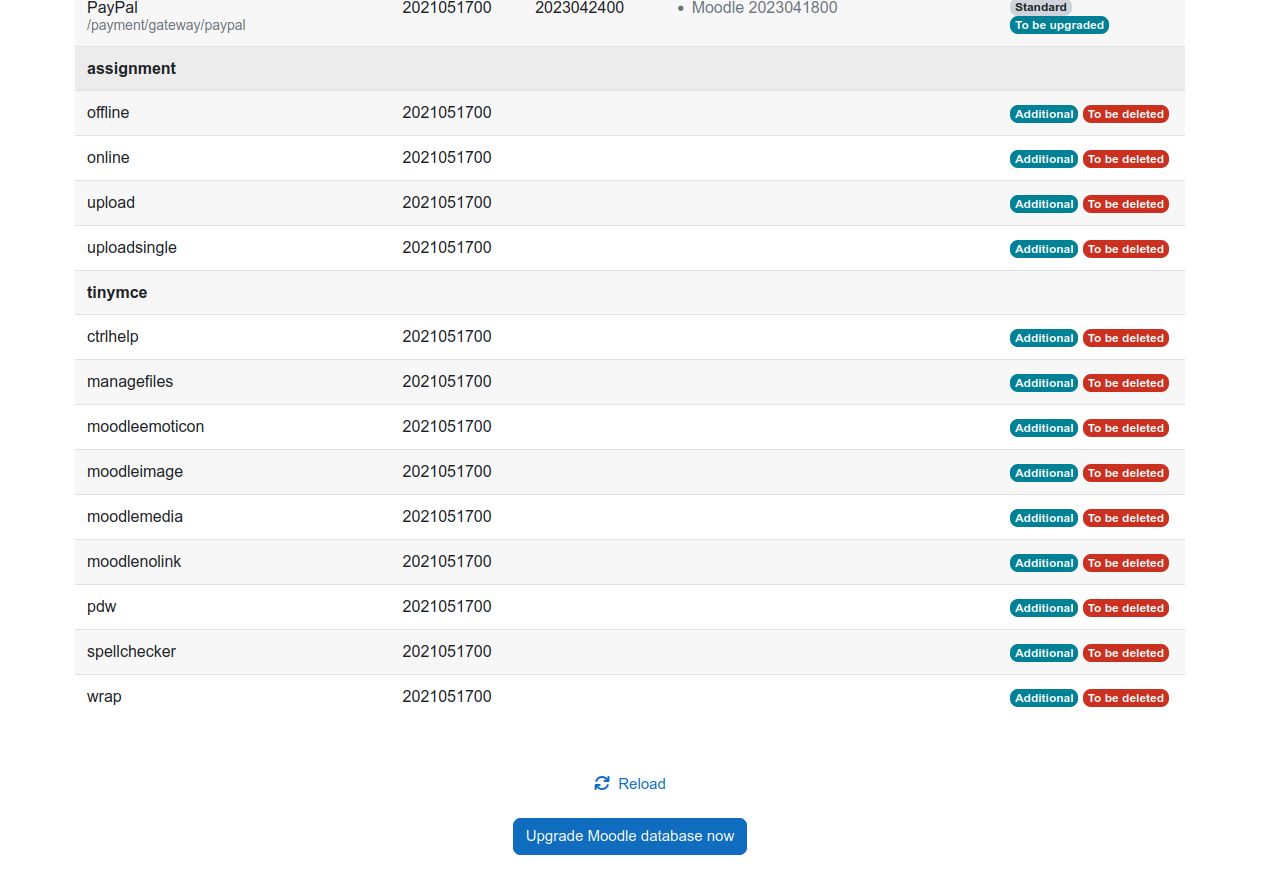Click the online plugin row name
The height and width of the screenshot is (879, 1280).
(x=108, y=158)
